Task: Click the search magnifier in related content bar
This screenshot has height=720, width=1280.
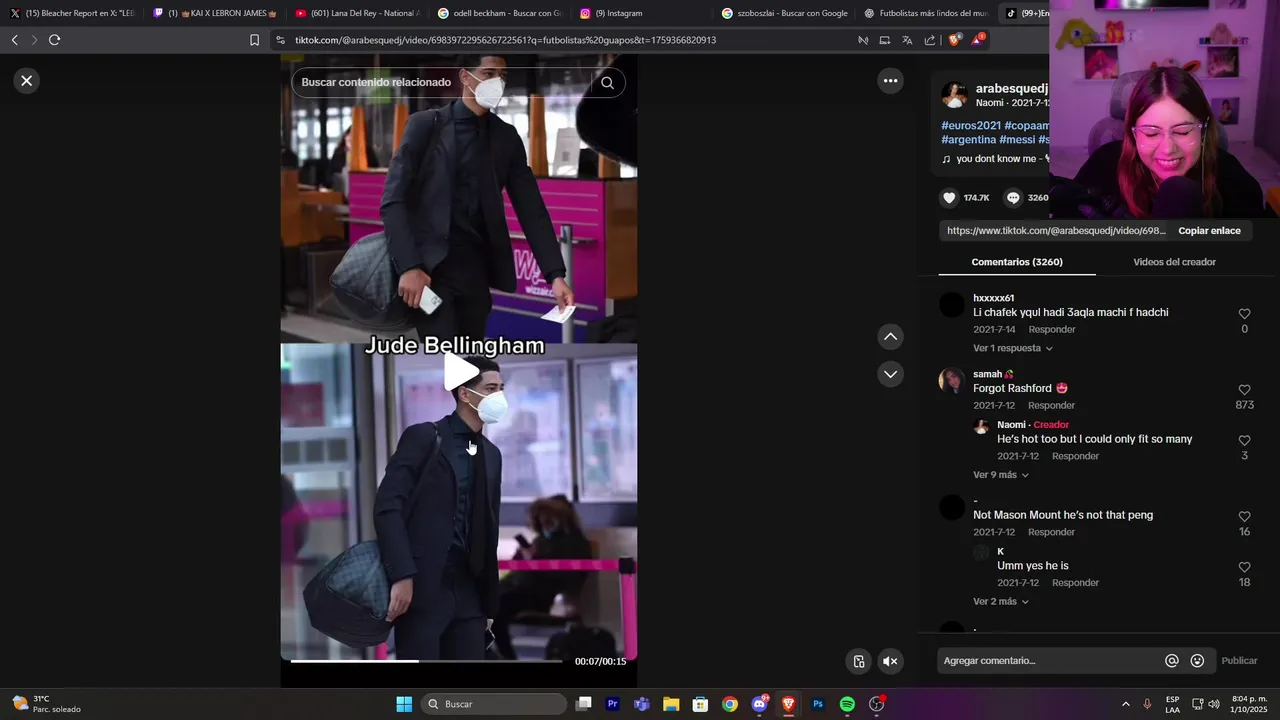Action: pos(607,83)
